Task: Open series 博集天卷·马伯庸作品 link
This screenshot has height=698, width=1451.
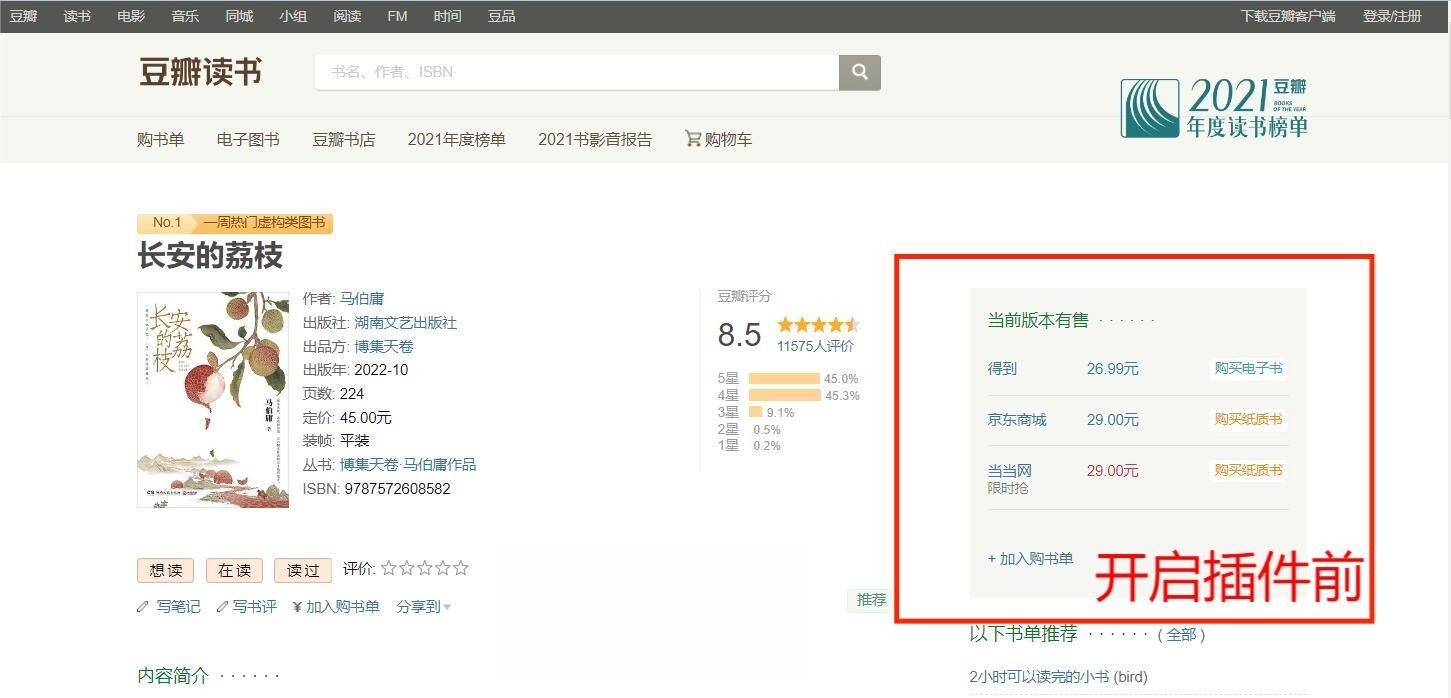Action: click(x=408, y=464)
